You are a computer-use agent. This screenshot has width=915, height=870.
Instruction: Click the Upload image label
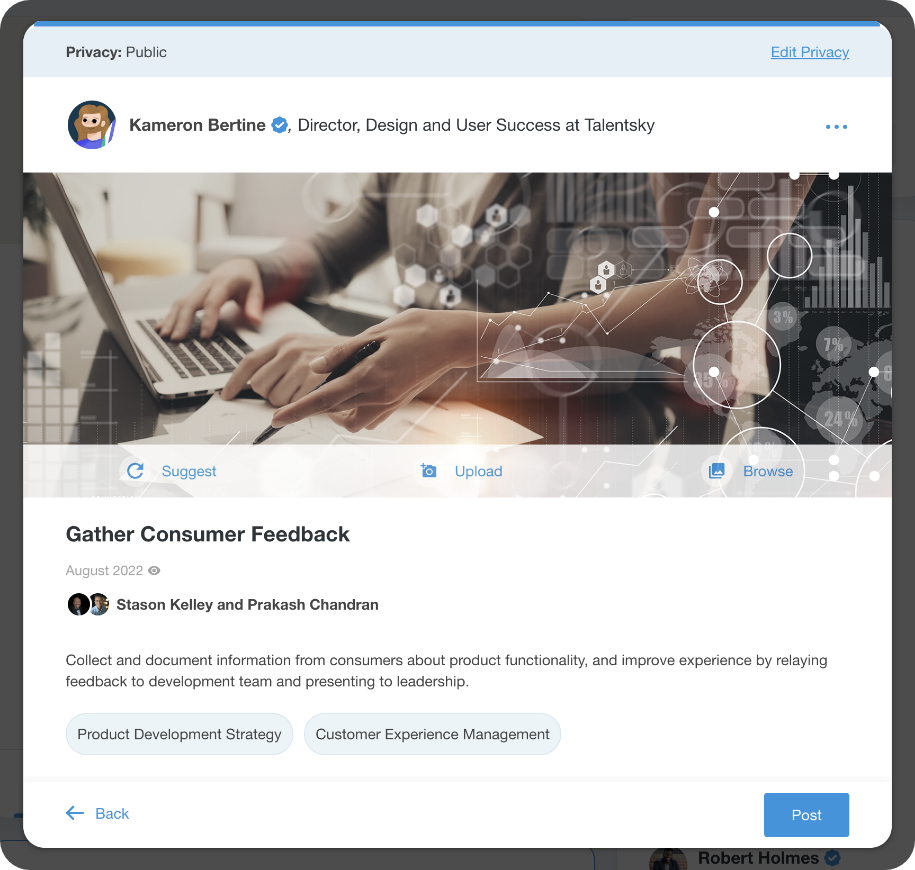click(479, 471)
